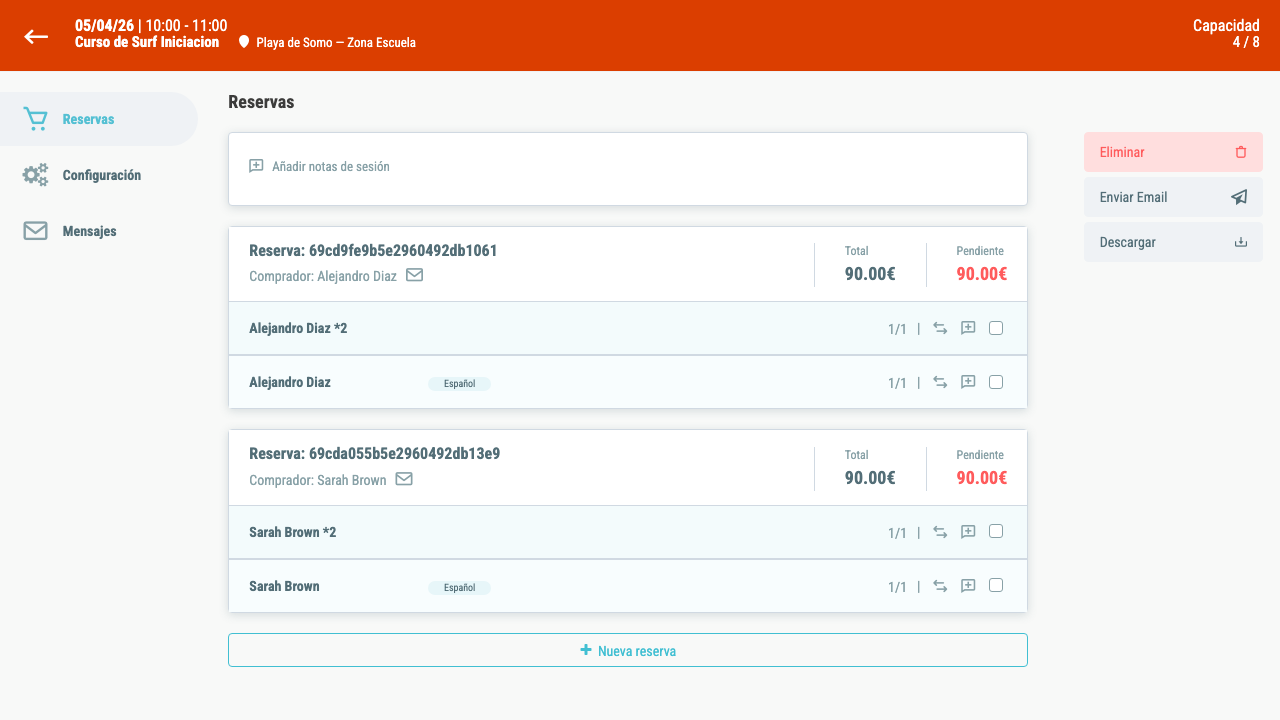
Task: Click swap icon on Sarah Brown *2 row
Action: (940, 532)
